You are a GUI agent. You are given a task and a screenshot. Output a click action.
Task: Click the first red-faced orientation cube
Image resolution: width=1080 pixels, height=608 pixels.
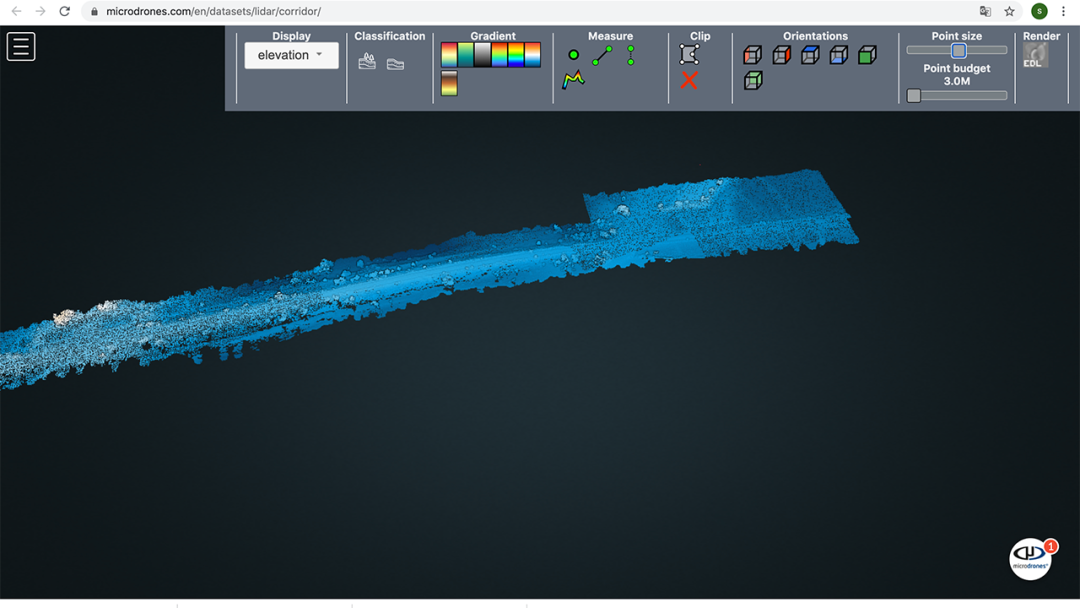[753, 55]
